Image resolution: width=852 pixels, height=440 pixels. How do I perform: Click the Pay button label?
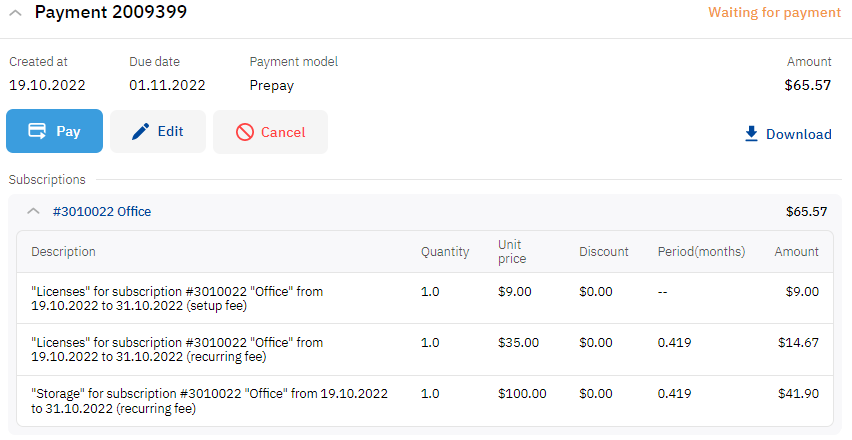[68, 131]
